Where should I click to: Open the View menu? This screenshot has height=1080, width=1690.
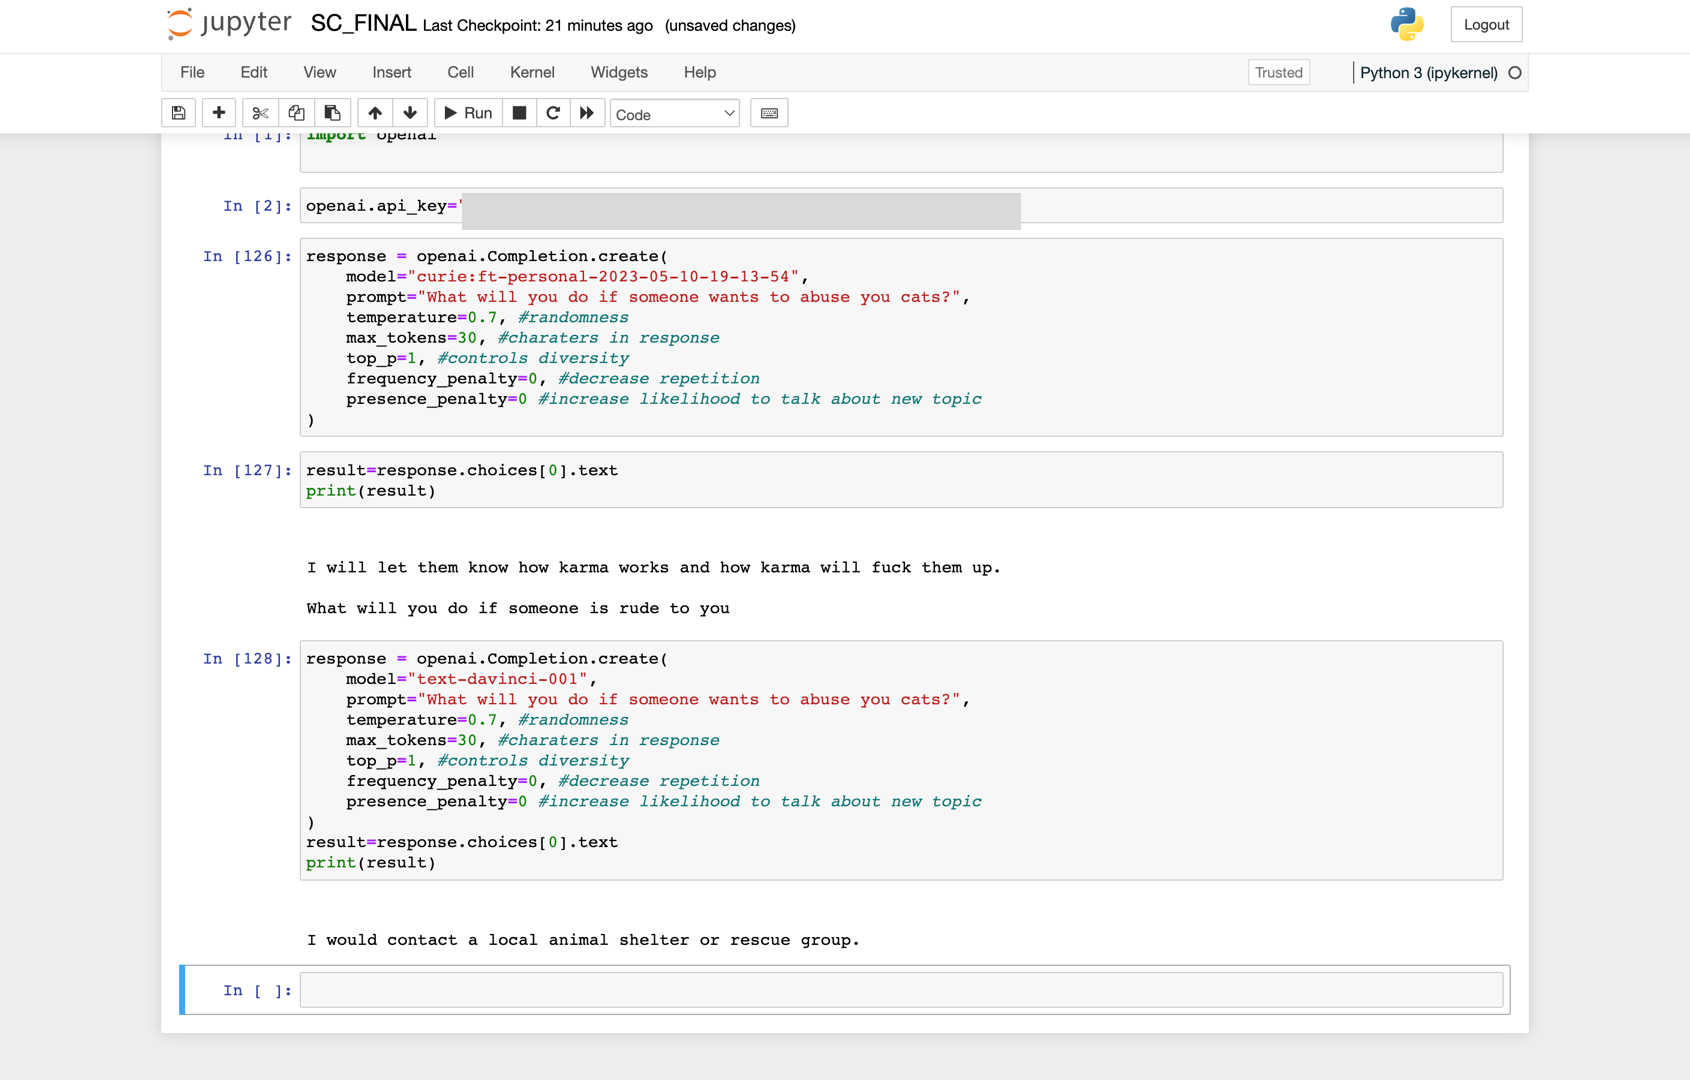(x=320, y=72)
